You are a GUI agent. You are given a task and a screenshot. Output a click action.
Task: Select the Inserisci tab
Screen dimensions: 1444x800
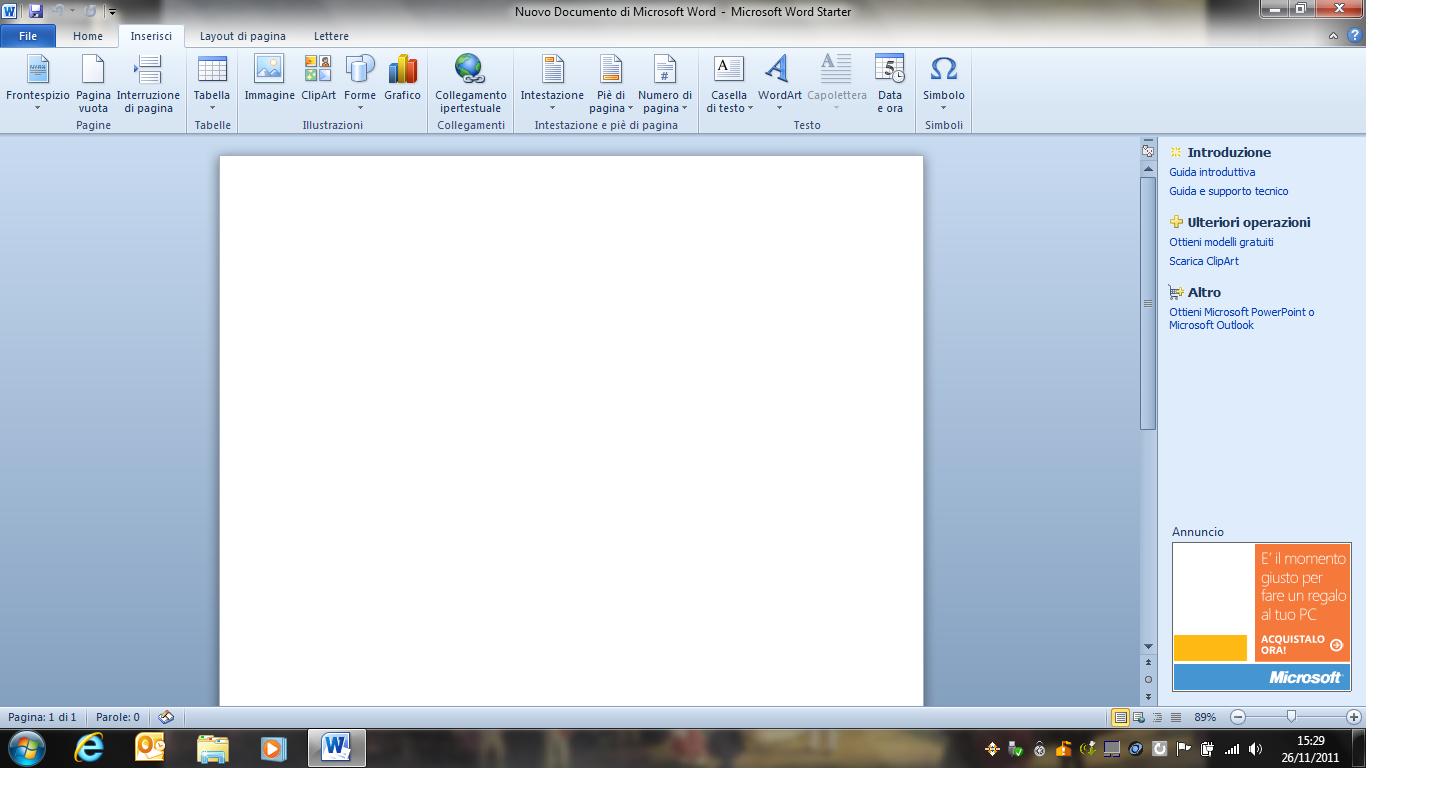coord(151,36)
